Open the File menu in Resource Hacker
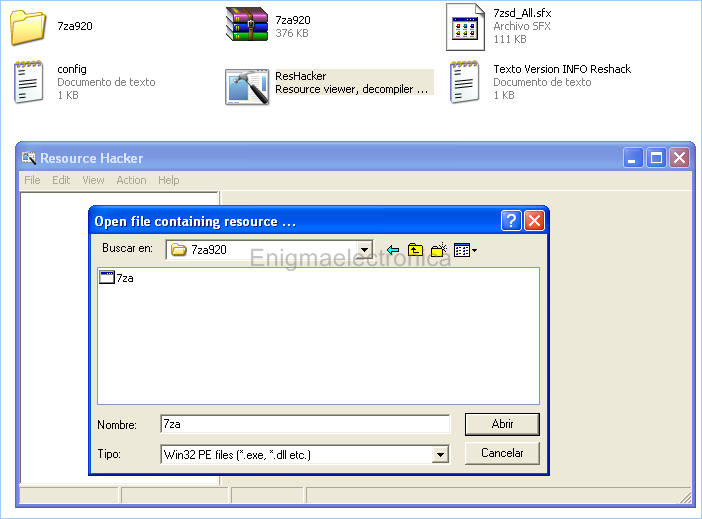702x519 pixels. [32, 180]
